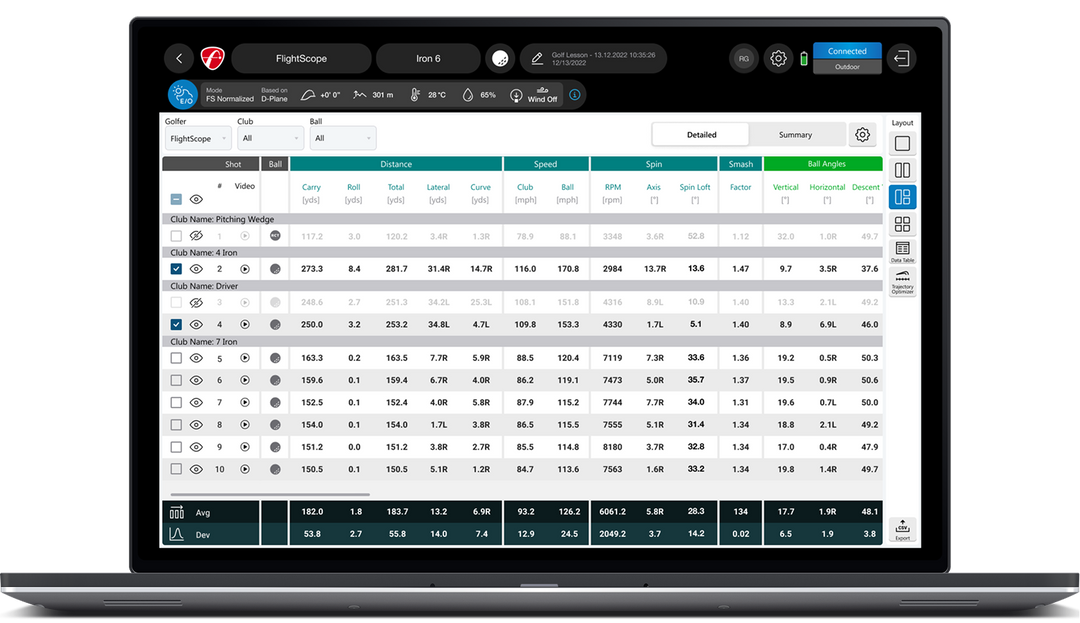Check the checkbox for shot 5

pos(176,358)
